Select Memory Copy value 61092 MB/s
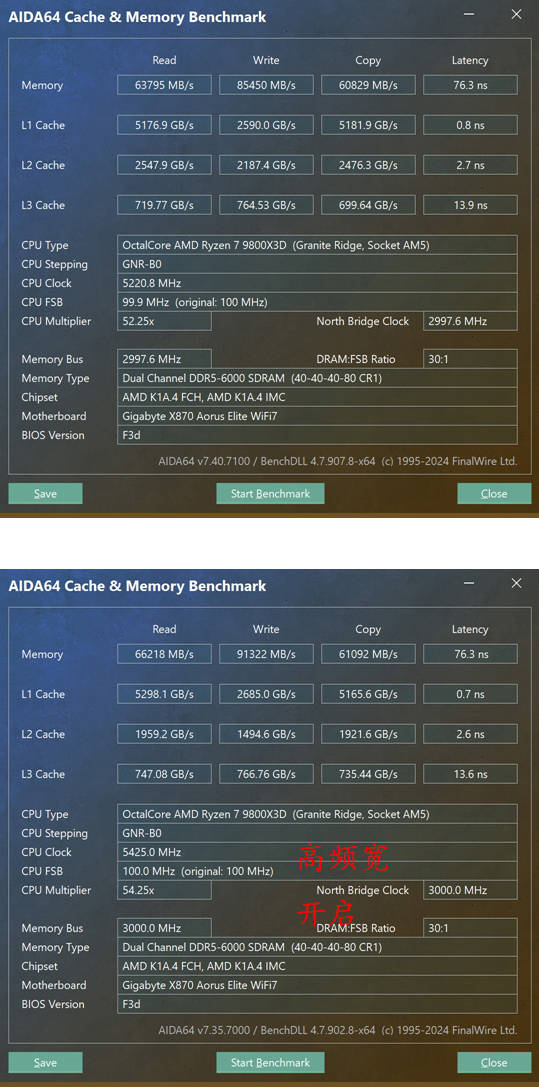539x1087 pixels. click(x=368, y=654)
